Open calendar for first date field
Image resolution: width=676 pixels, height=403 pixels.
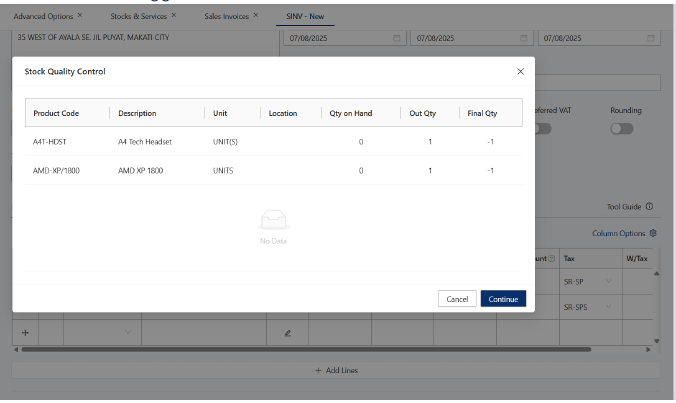(x=396, y=38)
